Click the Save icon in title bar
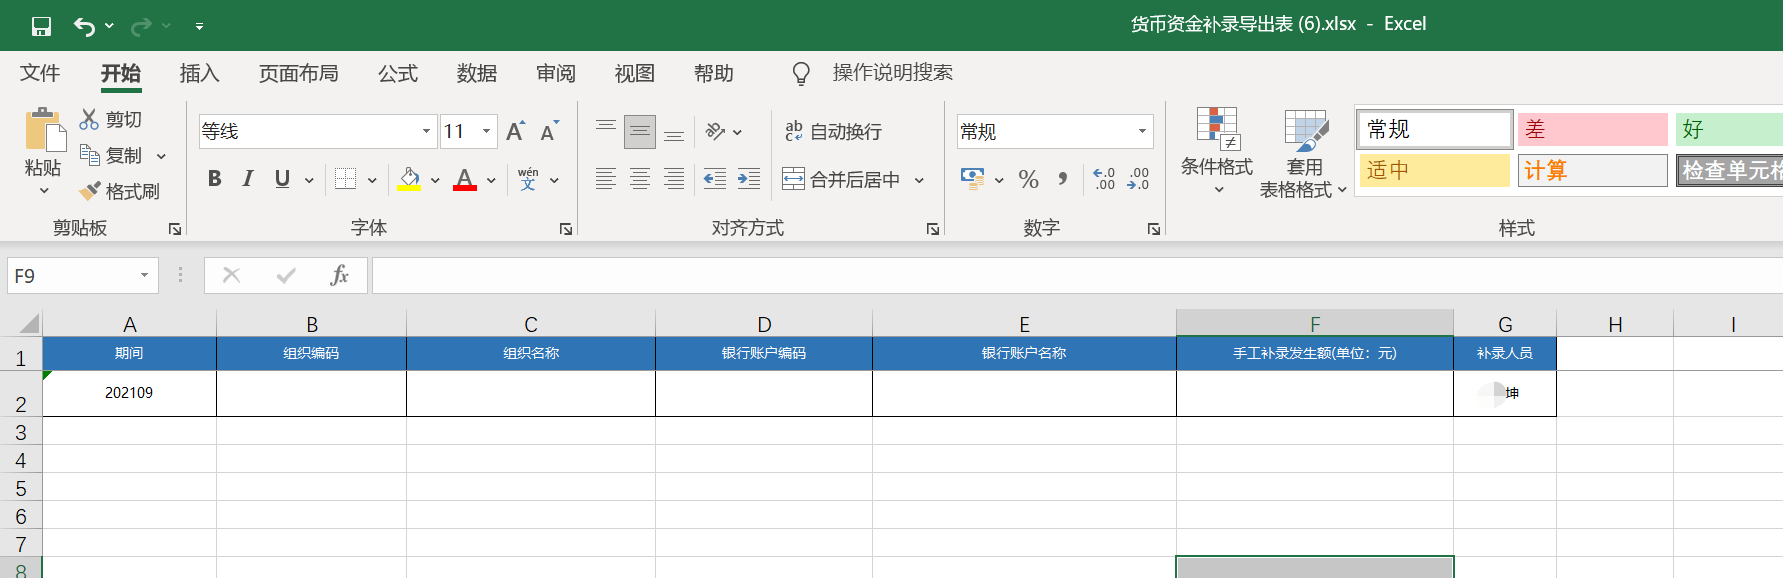The width and height of the screenshot is (1783, 578). pos(41,26)
